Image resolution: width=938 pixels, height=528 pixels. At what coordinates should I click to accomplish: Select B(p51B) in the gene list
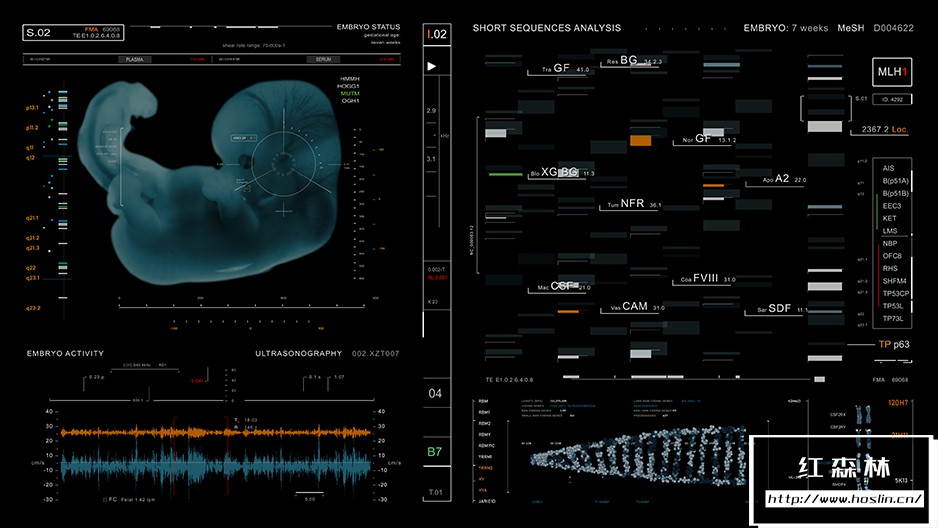(x=896, y=193)
